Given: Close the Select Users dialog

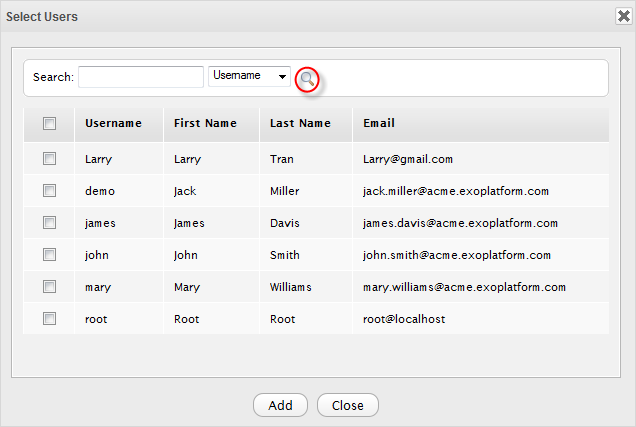Looking at the screenshot, I should click(x=622, y=16).
